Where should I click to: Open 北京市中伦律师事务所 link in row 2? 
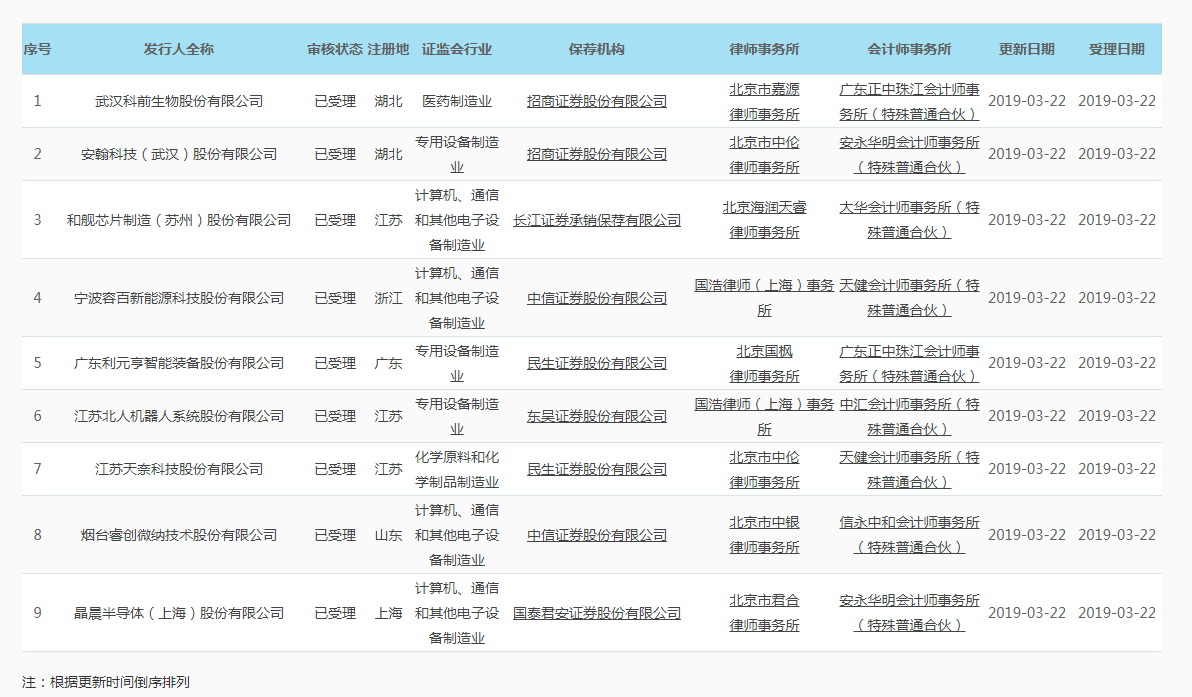tap(764, 154)
